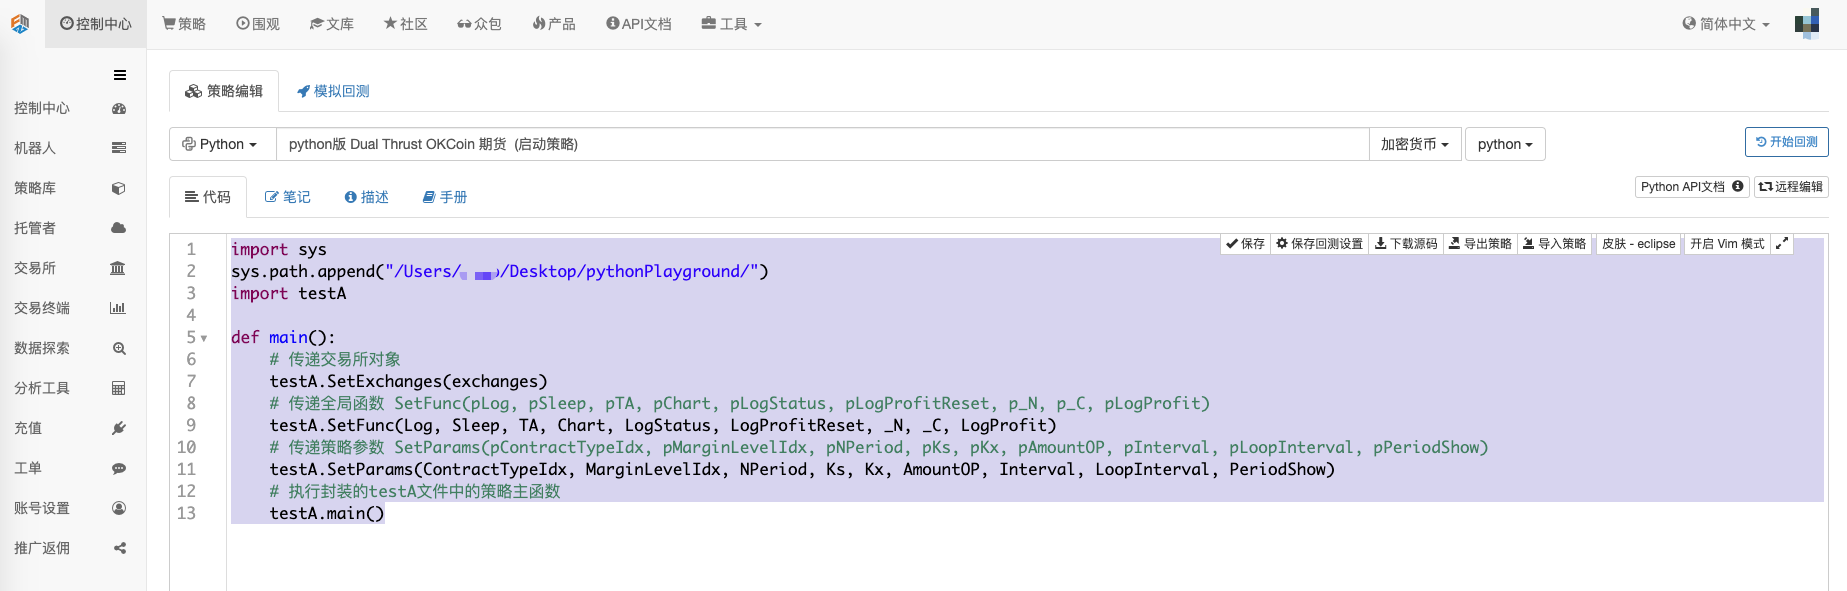
Task: Click the robot list icon in sidebar
Action: (x=119, y=148)
